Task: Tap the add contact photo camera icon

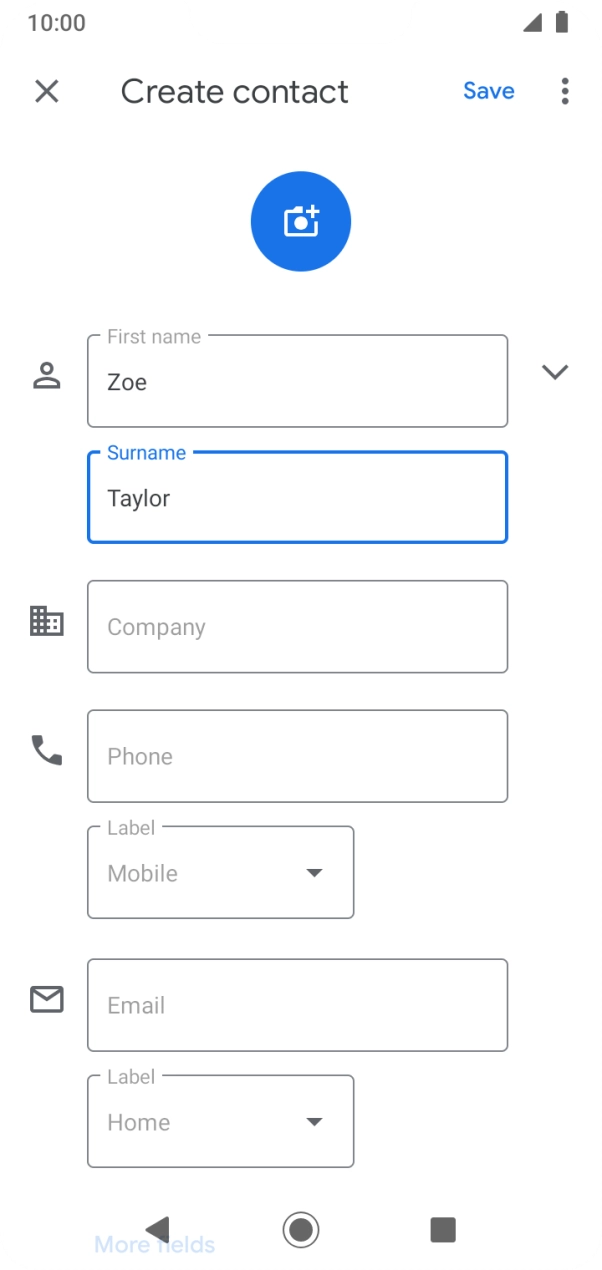Action: [300, 221]
